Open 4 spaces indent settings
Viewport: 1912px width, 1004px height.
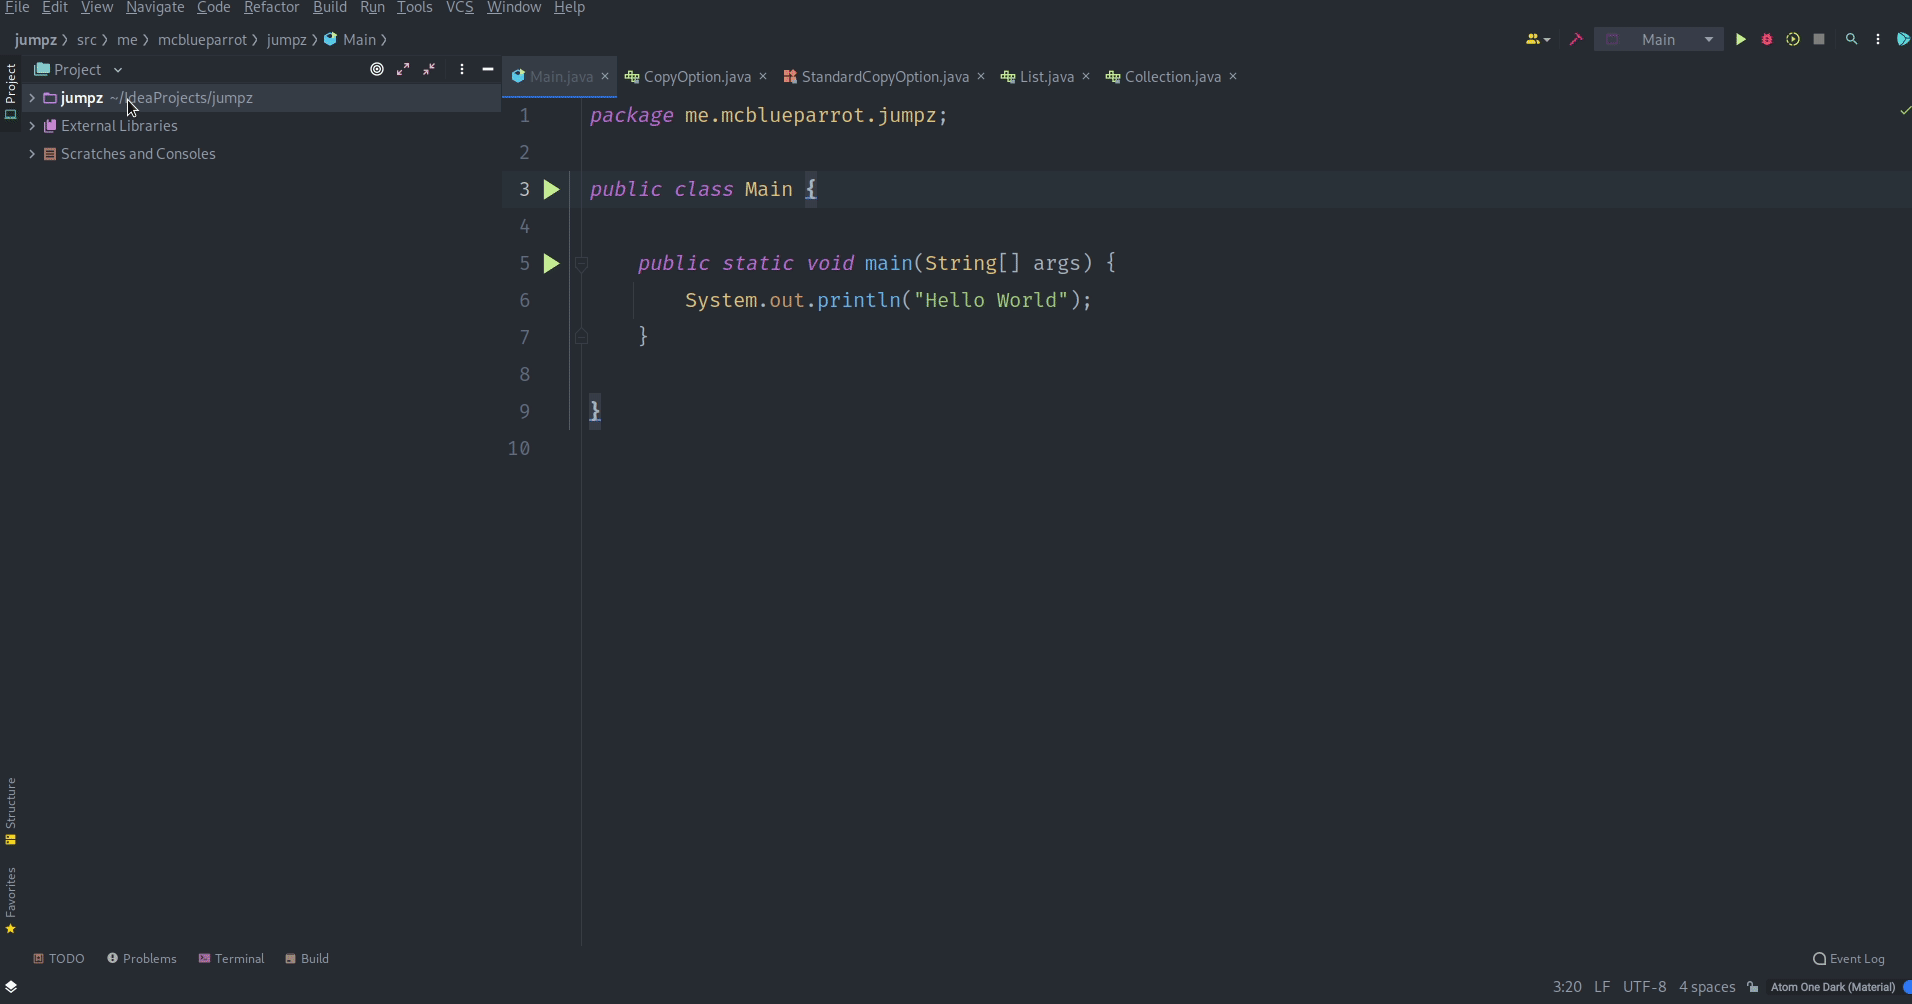[x=1707, y=987]
